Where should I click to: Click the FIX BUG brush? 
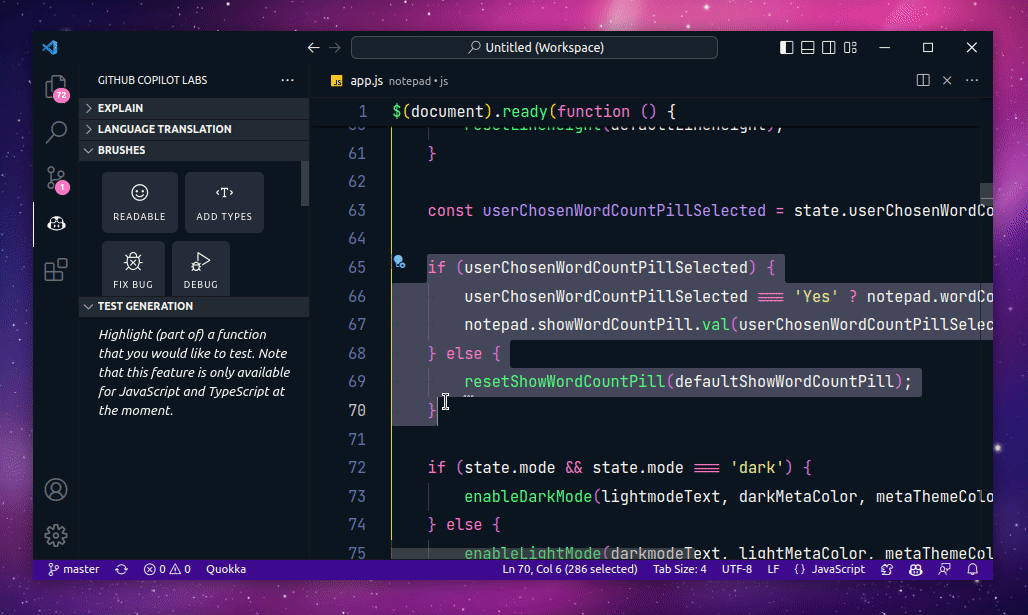(133, 268)
